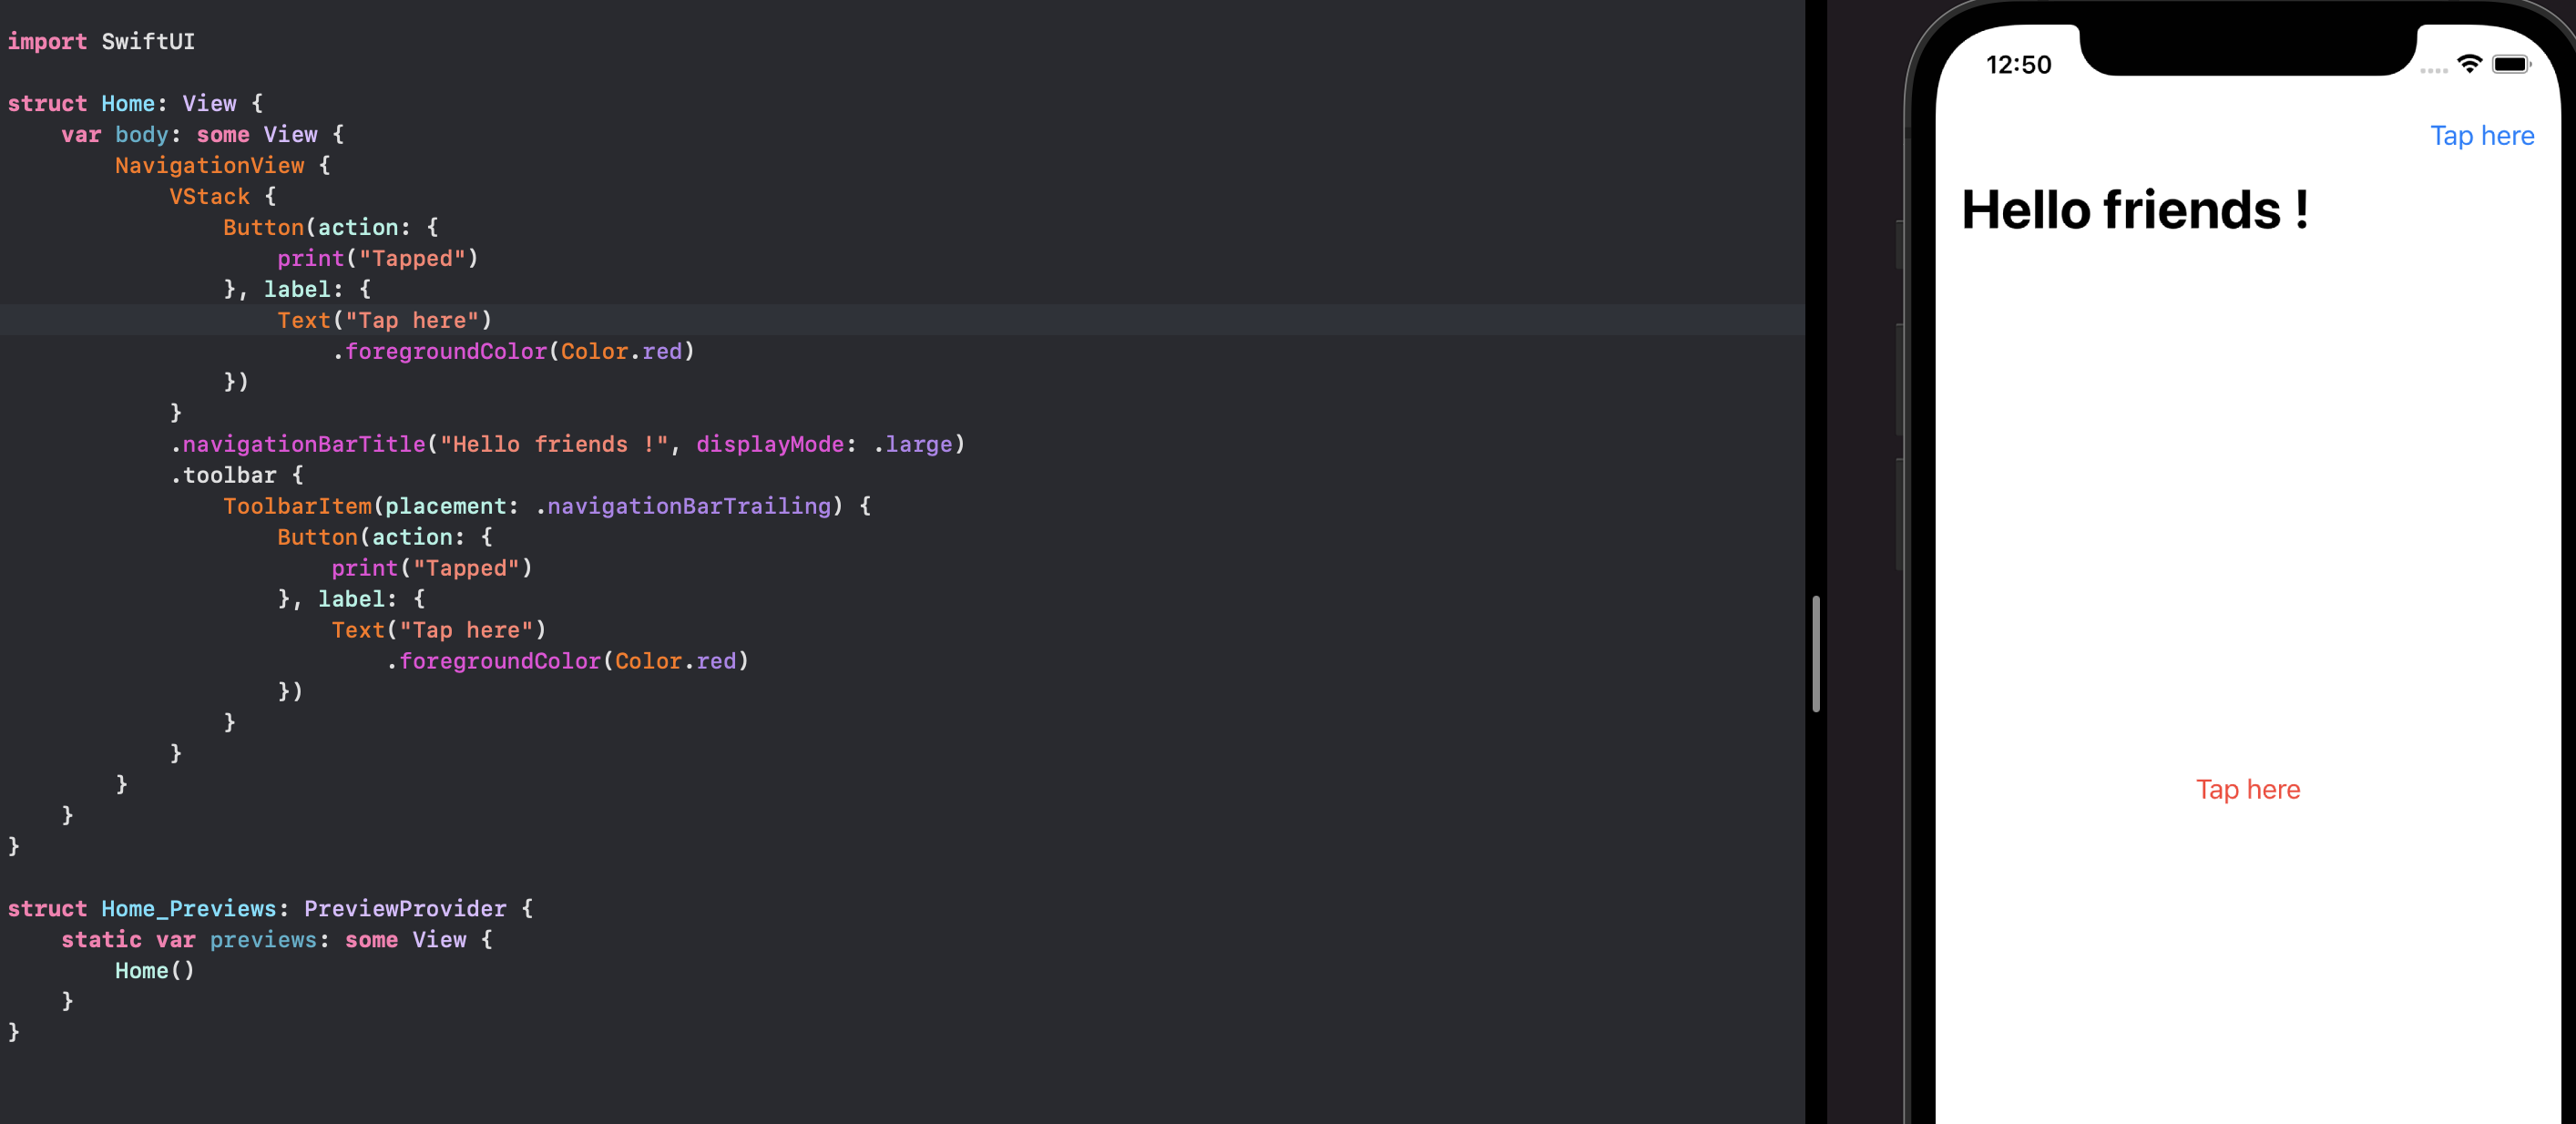The height and width of the screenshot is (1124, 2576).
Task: Click .navigationBarTrailing placement in the code
Action: coord(688,506)
